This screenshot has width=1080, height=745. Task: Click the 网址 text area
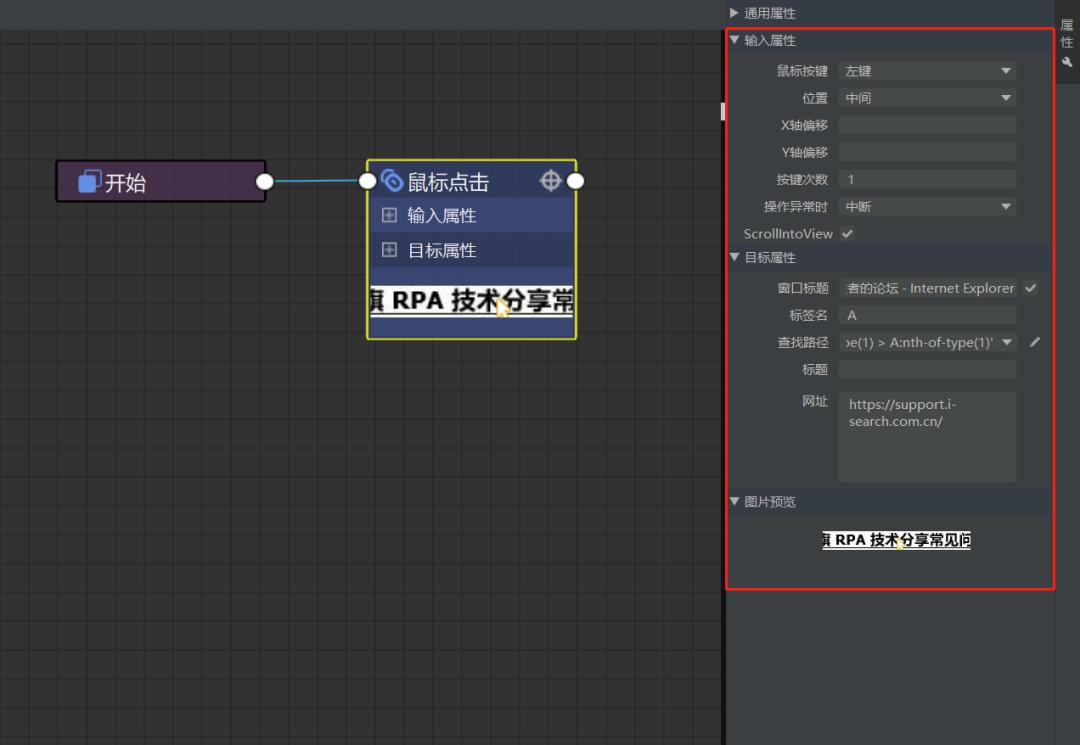click(927, 437)
